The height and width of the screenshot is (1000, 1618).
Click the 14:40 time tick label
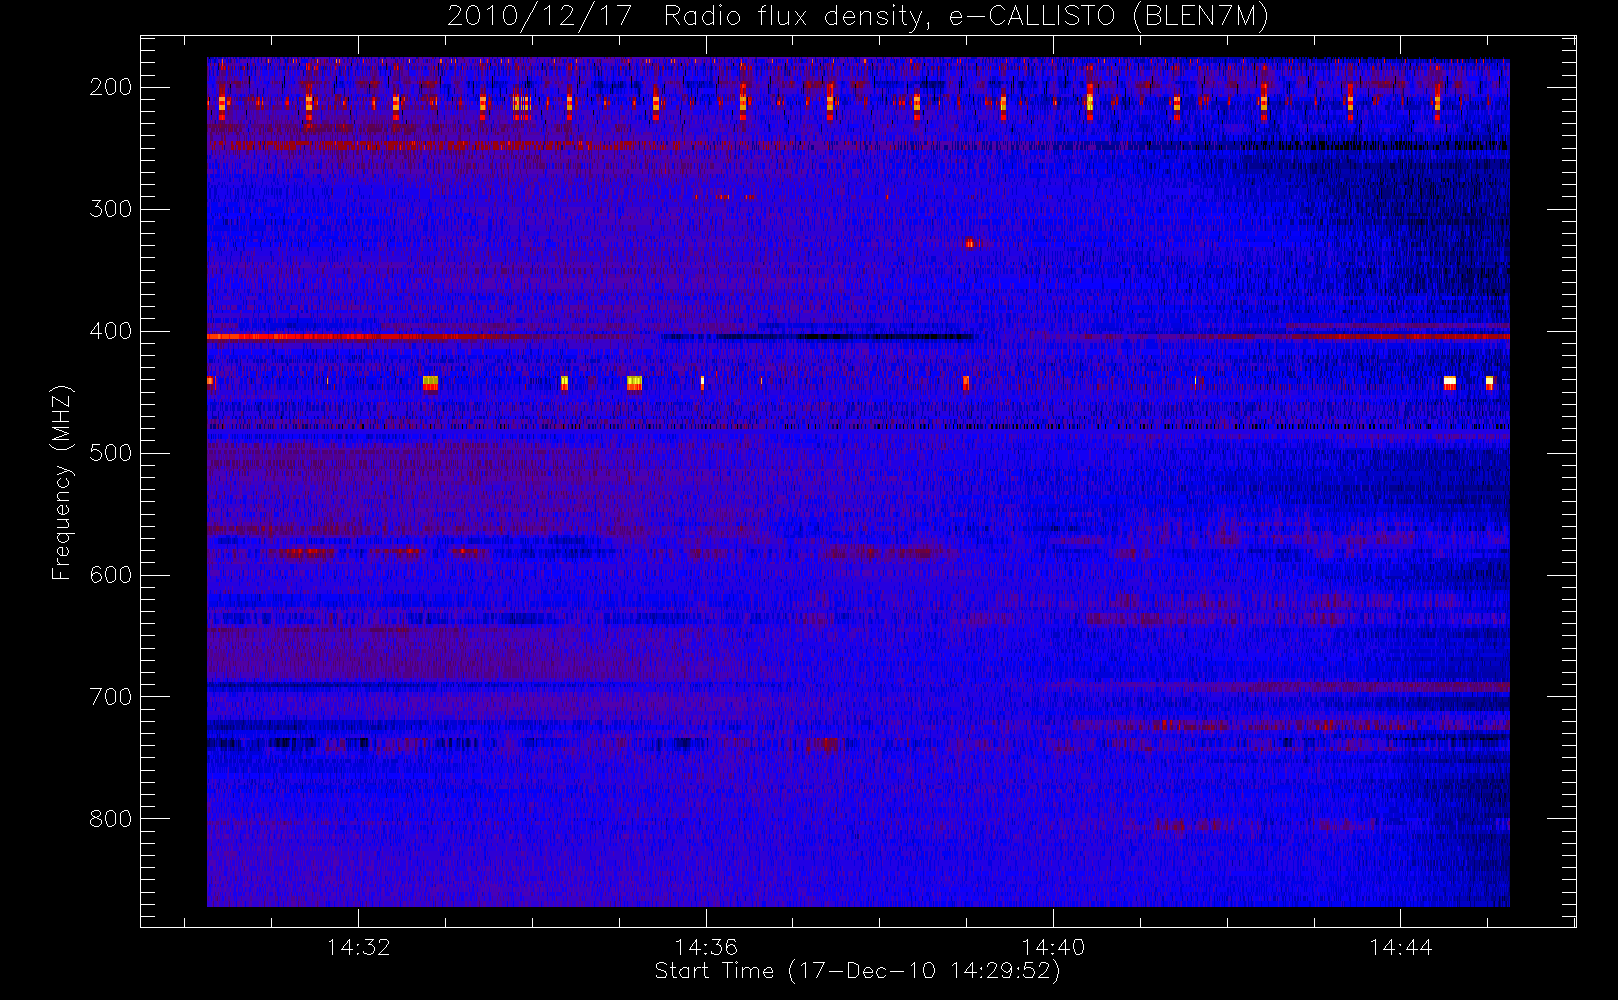point(1052,947)
